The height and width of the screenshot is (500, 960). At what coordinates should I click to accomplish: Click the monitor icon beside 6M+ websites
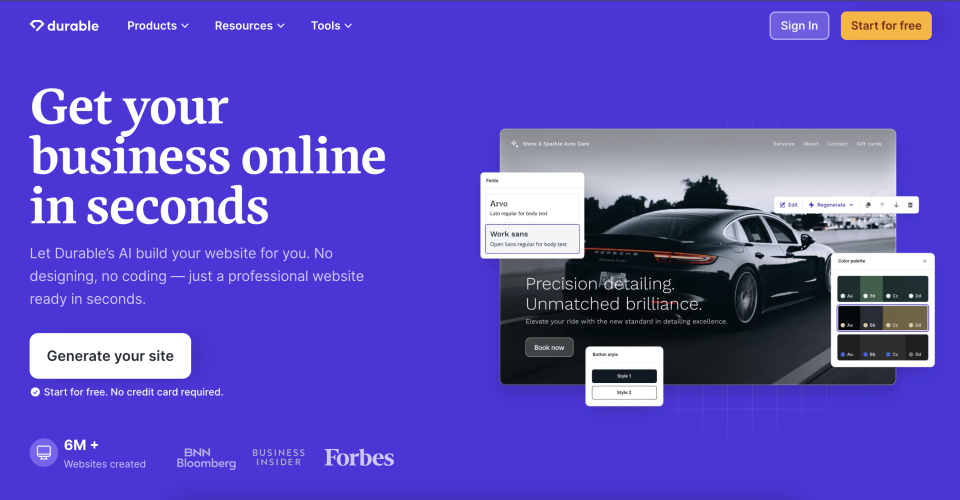pyautogui.click(x=44, y=453)
